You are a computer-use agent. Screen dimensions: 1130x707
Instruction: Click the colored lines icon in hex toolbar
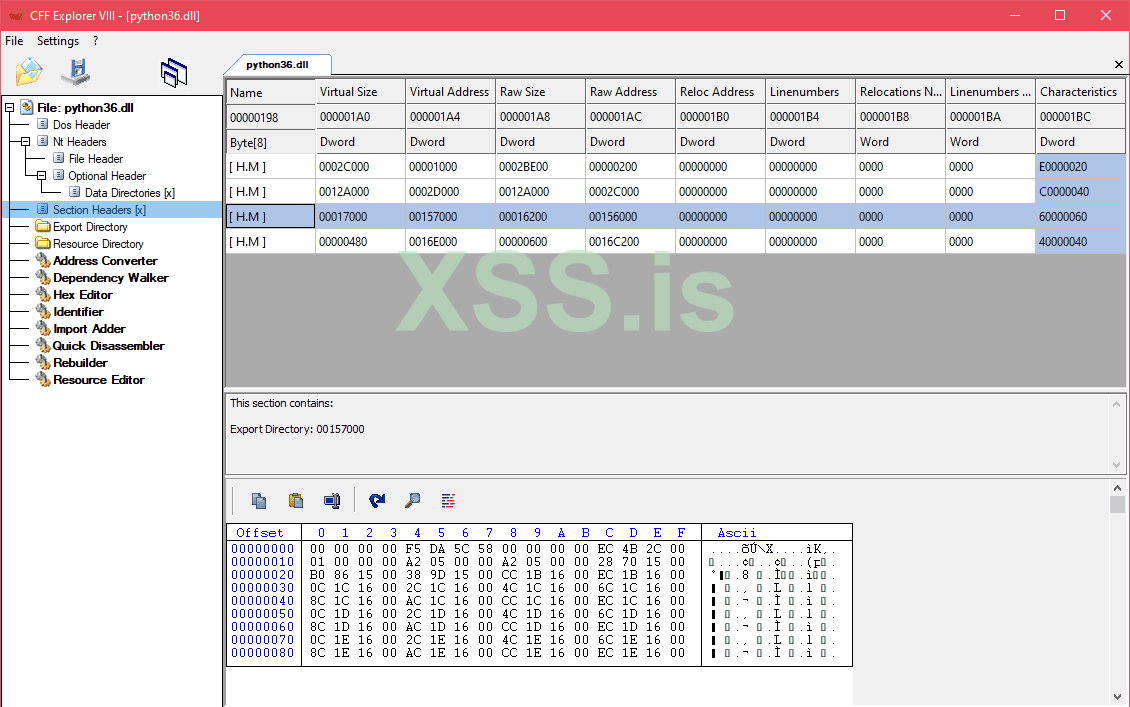click(448, 500)
